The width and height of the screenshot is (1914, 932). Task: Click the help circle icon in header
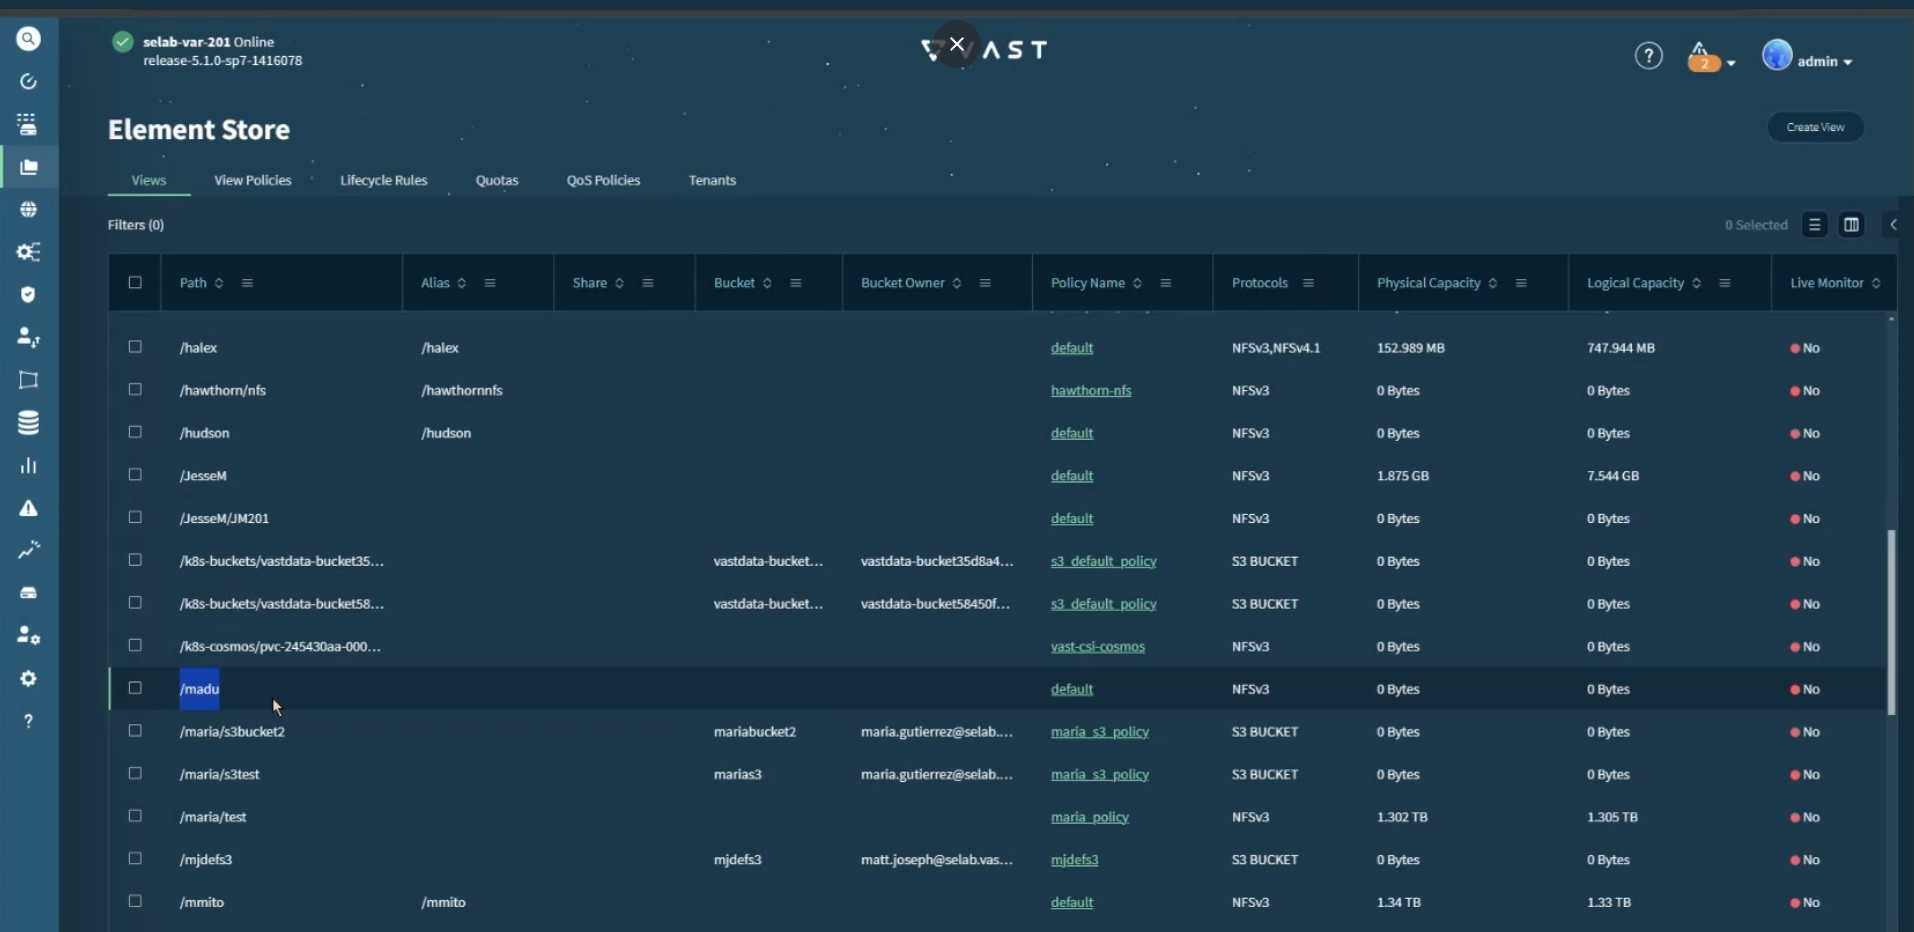click(1648, 56)
